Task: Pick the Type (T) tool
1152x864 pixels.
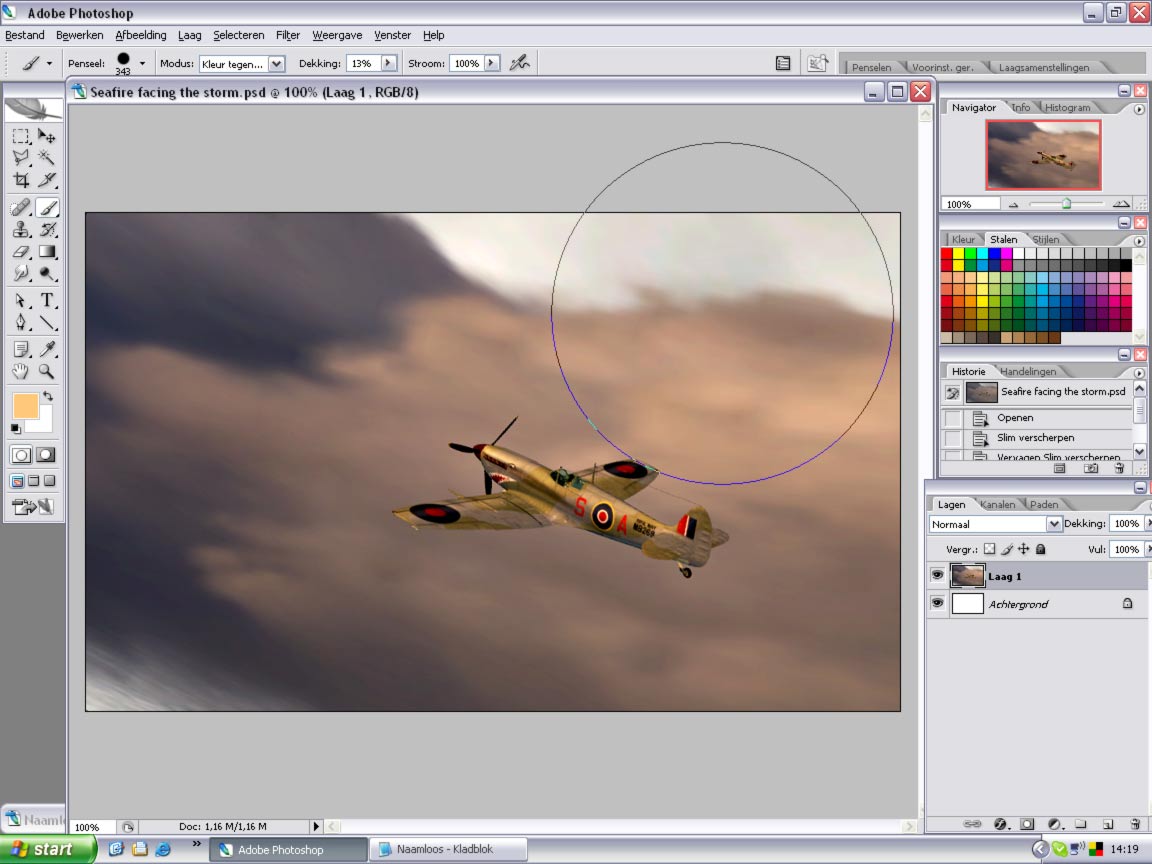Action: point(47,300)
